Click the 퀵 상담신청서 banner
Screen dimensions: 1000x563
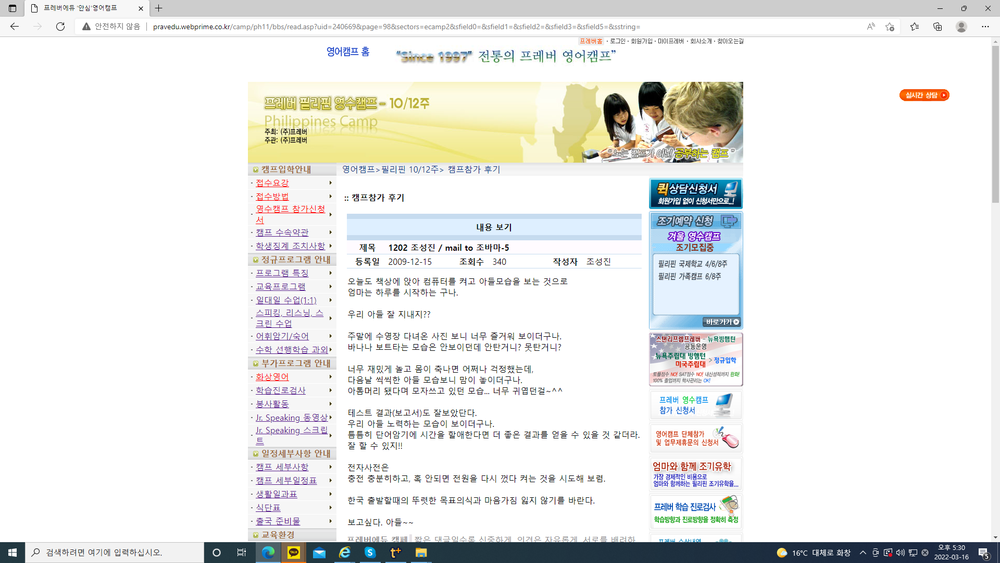tap(695, 194)
